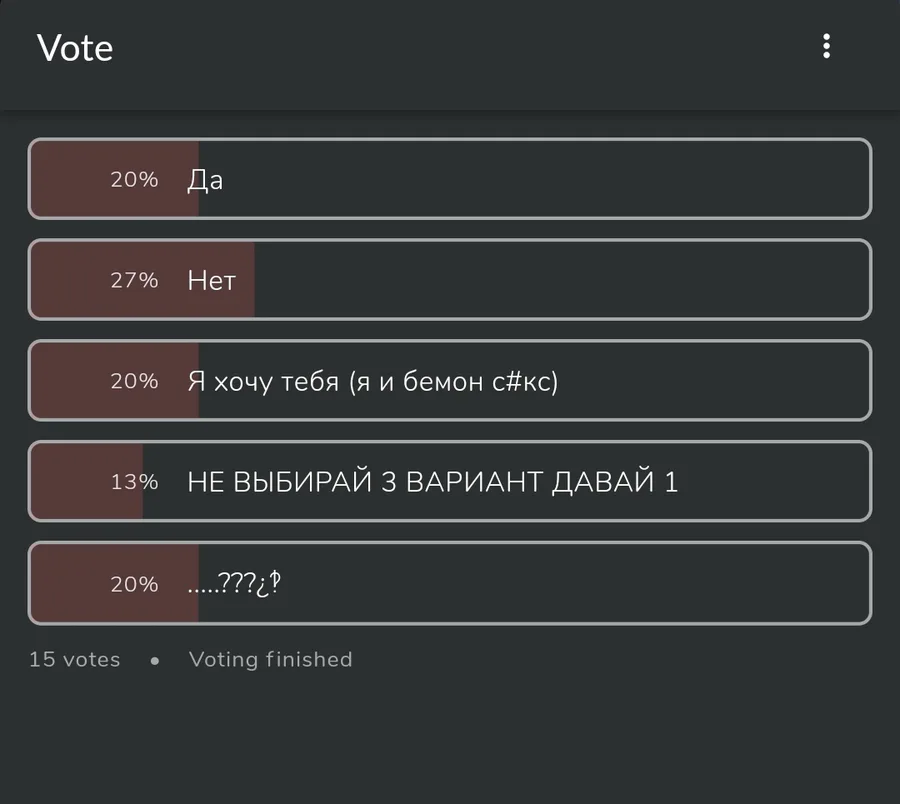Click the 20% label on the last option

click(134, 584)
